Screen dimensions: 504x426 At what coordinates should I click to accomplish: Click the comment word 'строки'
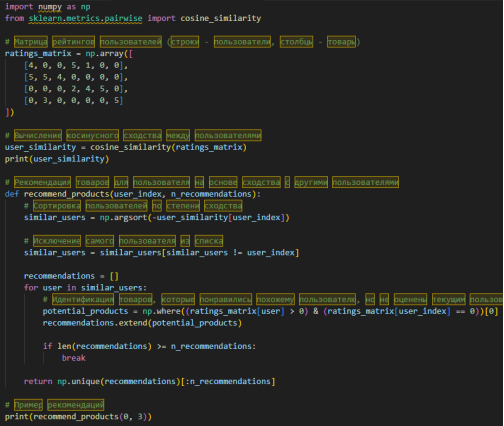185,42
